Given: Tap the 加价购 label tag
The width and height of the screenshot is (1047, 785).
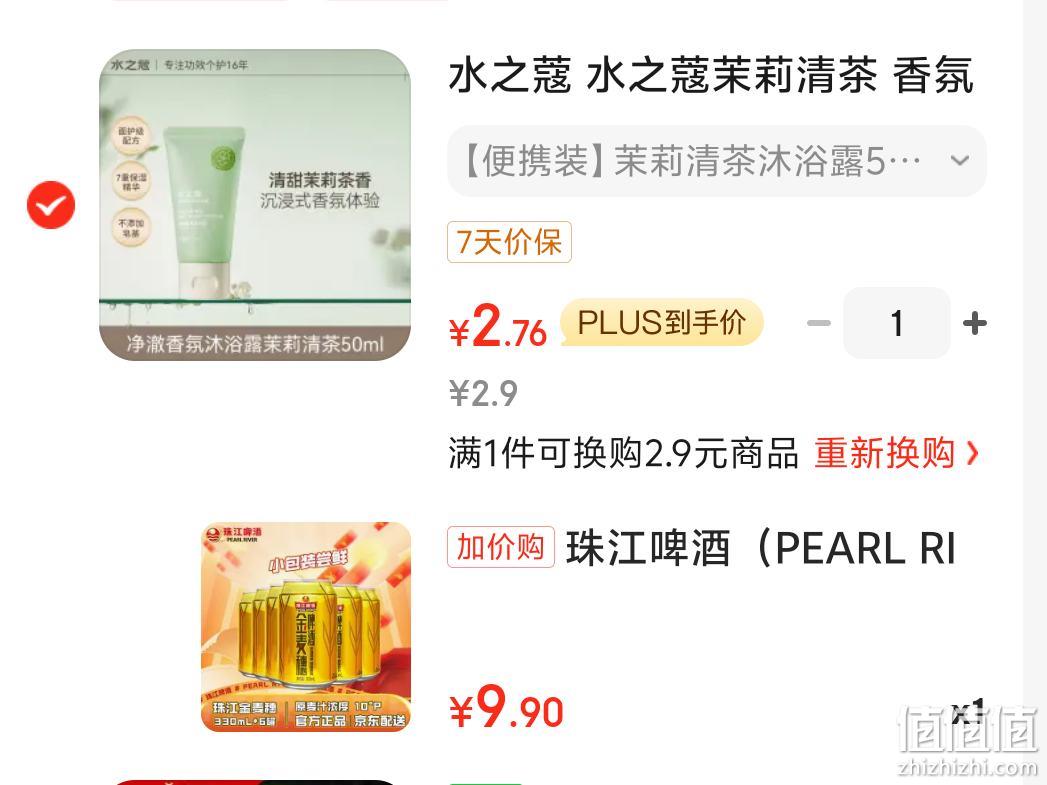Looking at the screenshot, I should coord(501,547).
